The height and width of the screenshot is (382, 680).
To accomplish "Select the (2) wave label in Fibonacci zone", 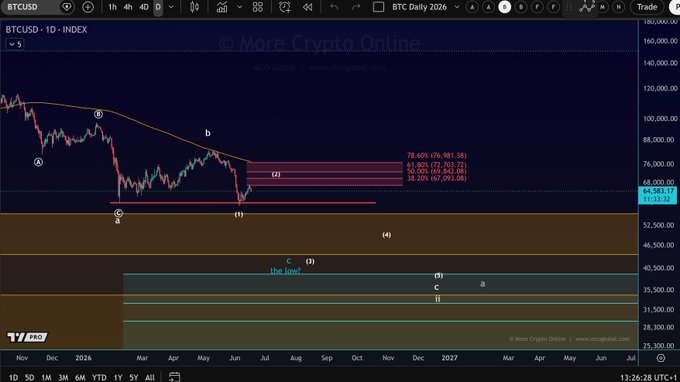I will point(276,174).
